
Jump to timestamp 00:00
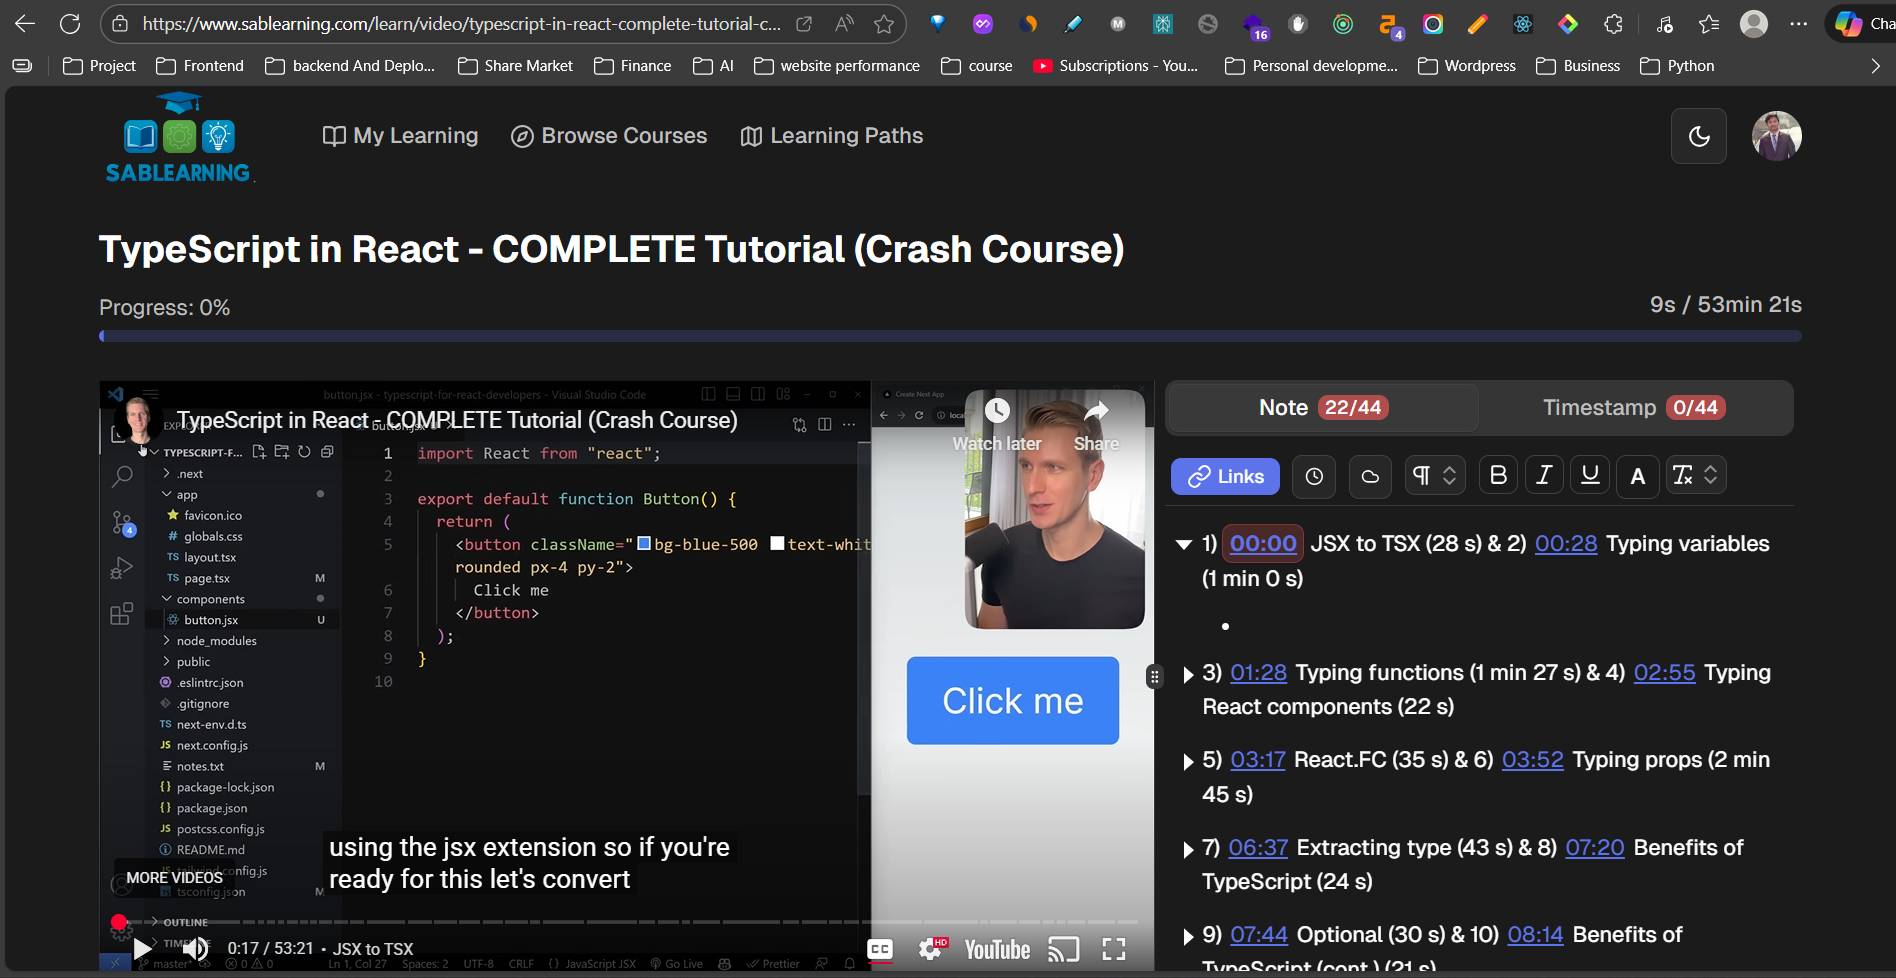[x=1263, y=544]
